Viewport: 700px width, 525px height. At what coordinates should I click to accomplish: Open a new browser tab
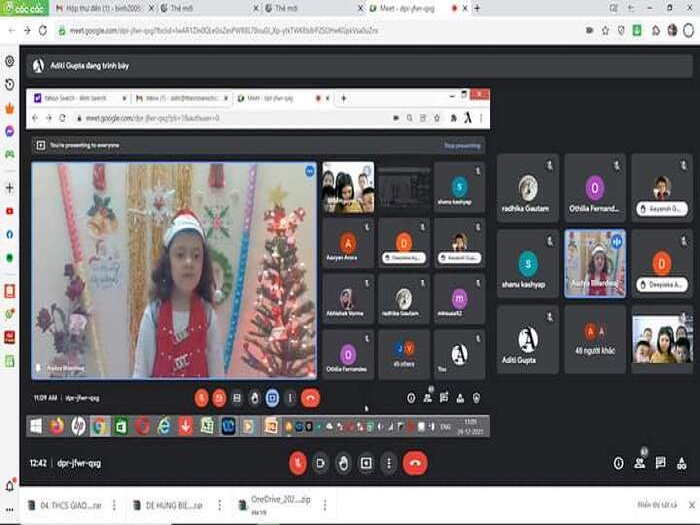477,8
